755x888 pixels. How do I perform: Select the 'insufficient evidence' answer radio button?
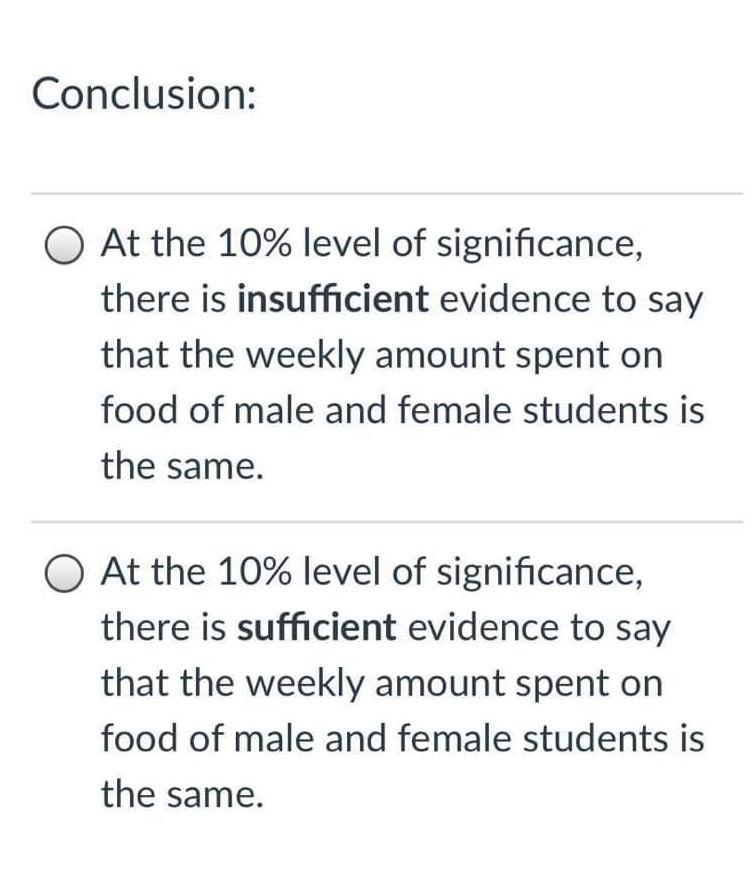coord(62,243)
